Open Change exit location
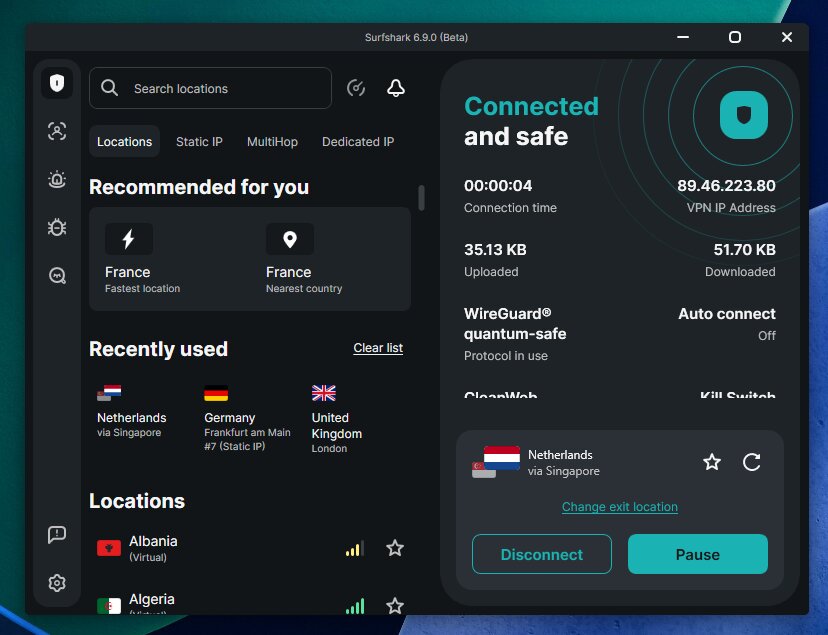 [619, 507]
